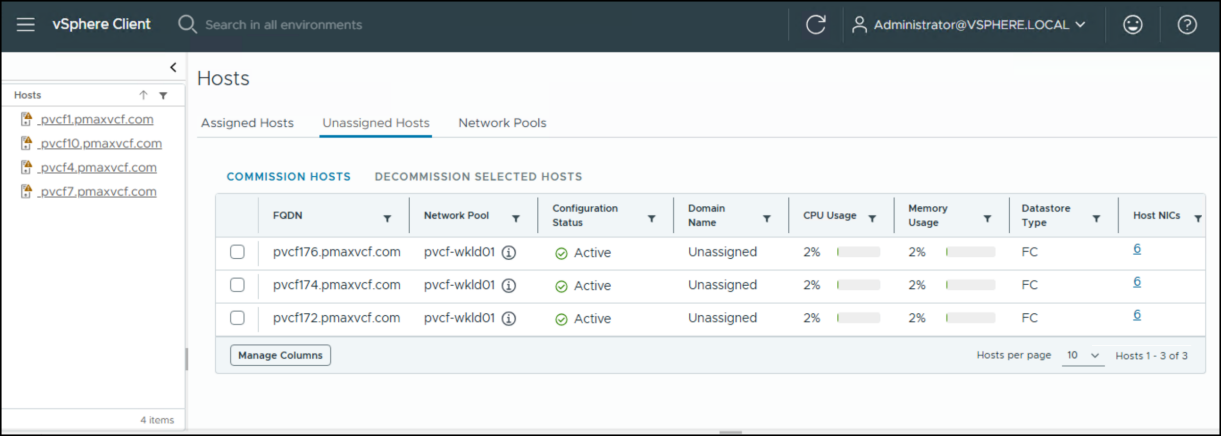Click host icon beside pvcf7.pmaxvcf.com
This screenshot has width=1221, height=436.
pyautogui.click(x=28, y=192)
